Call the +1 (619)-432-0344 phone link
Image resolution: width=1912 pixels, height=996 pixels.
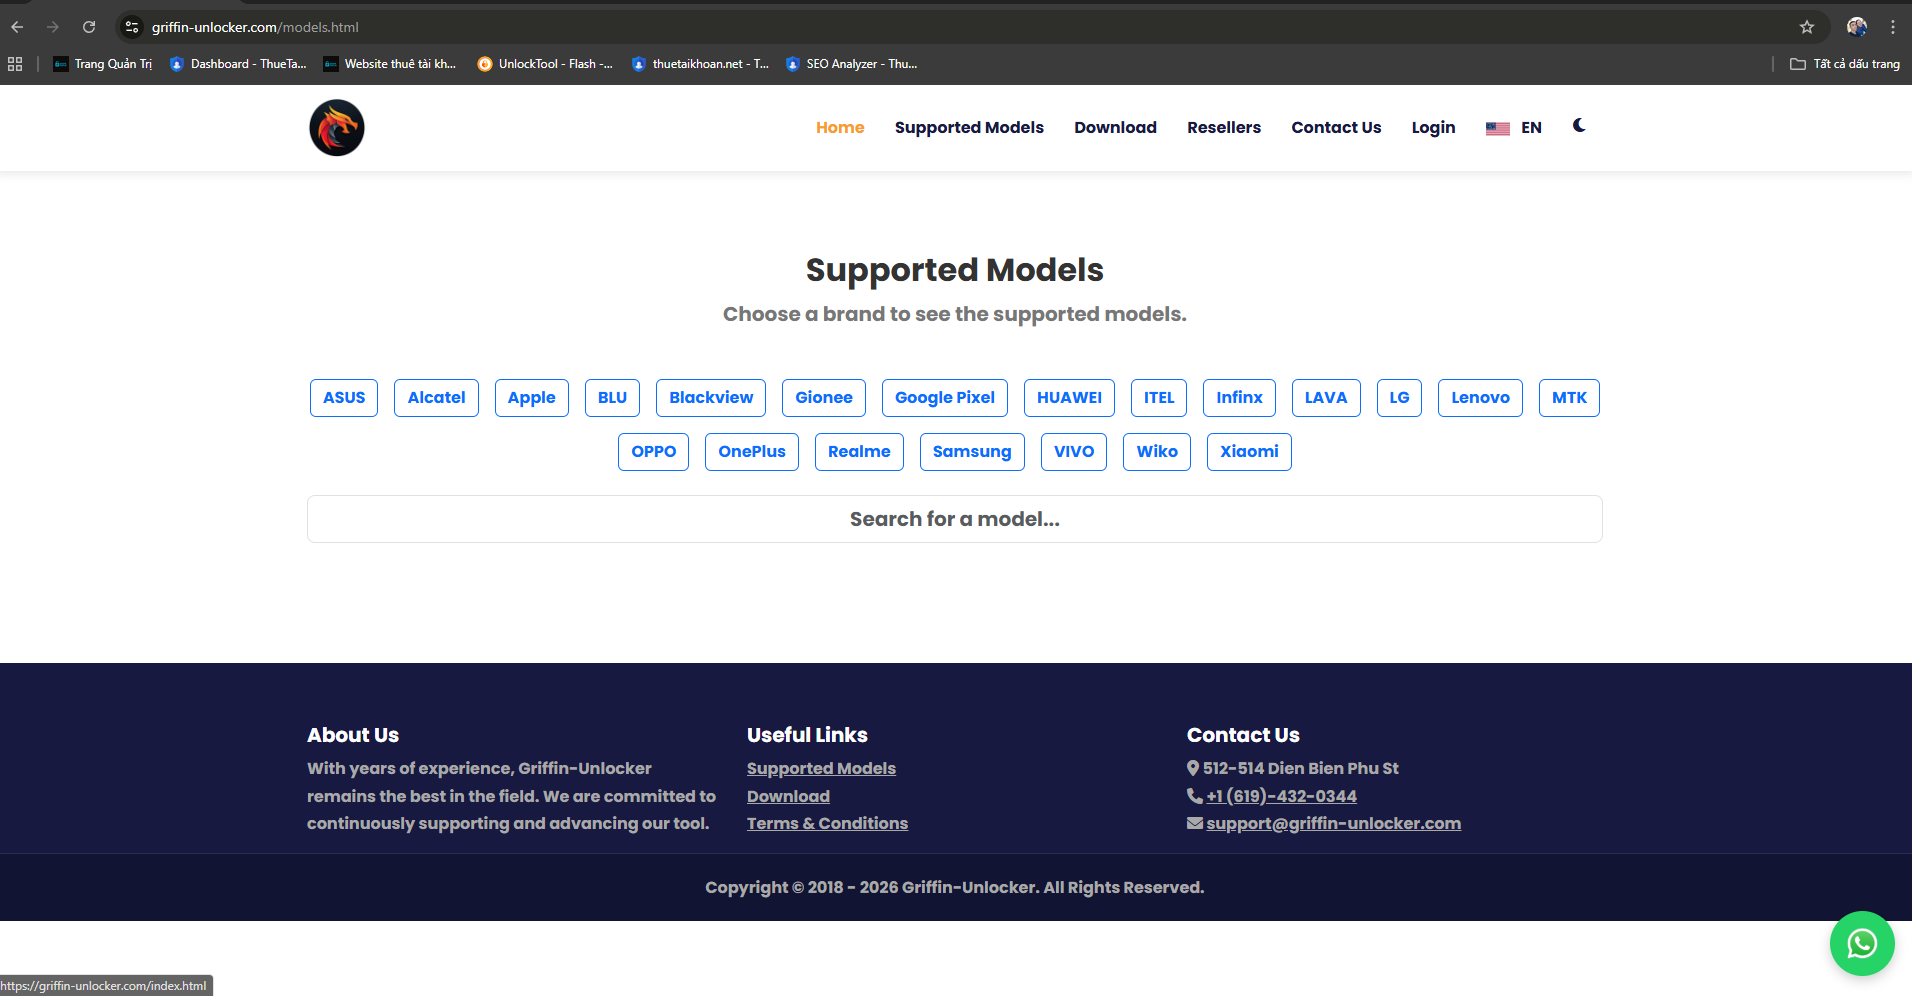coord(1281,796)
